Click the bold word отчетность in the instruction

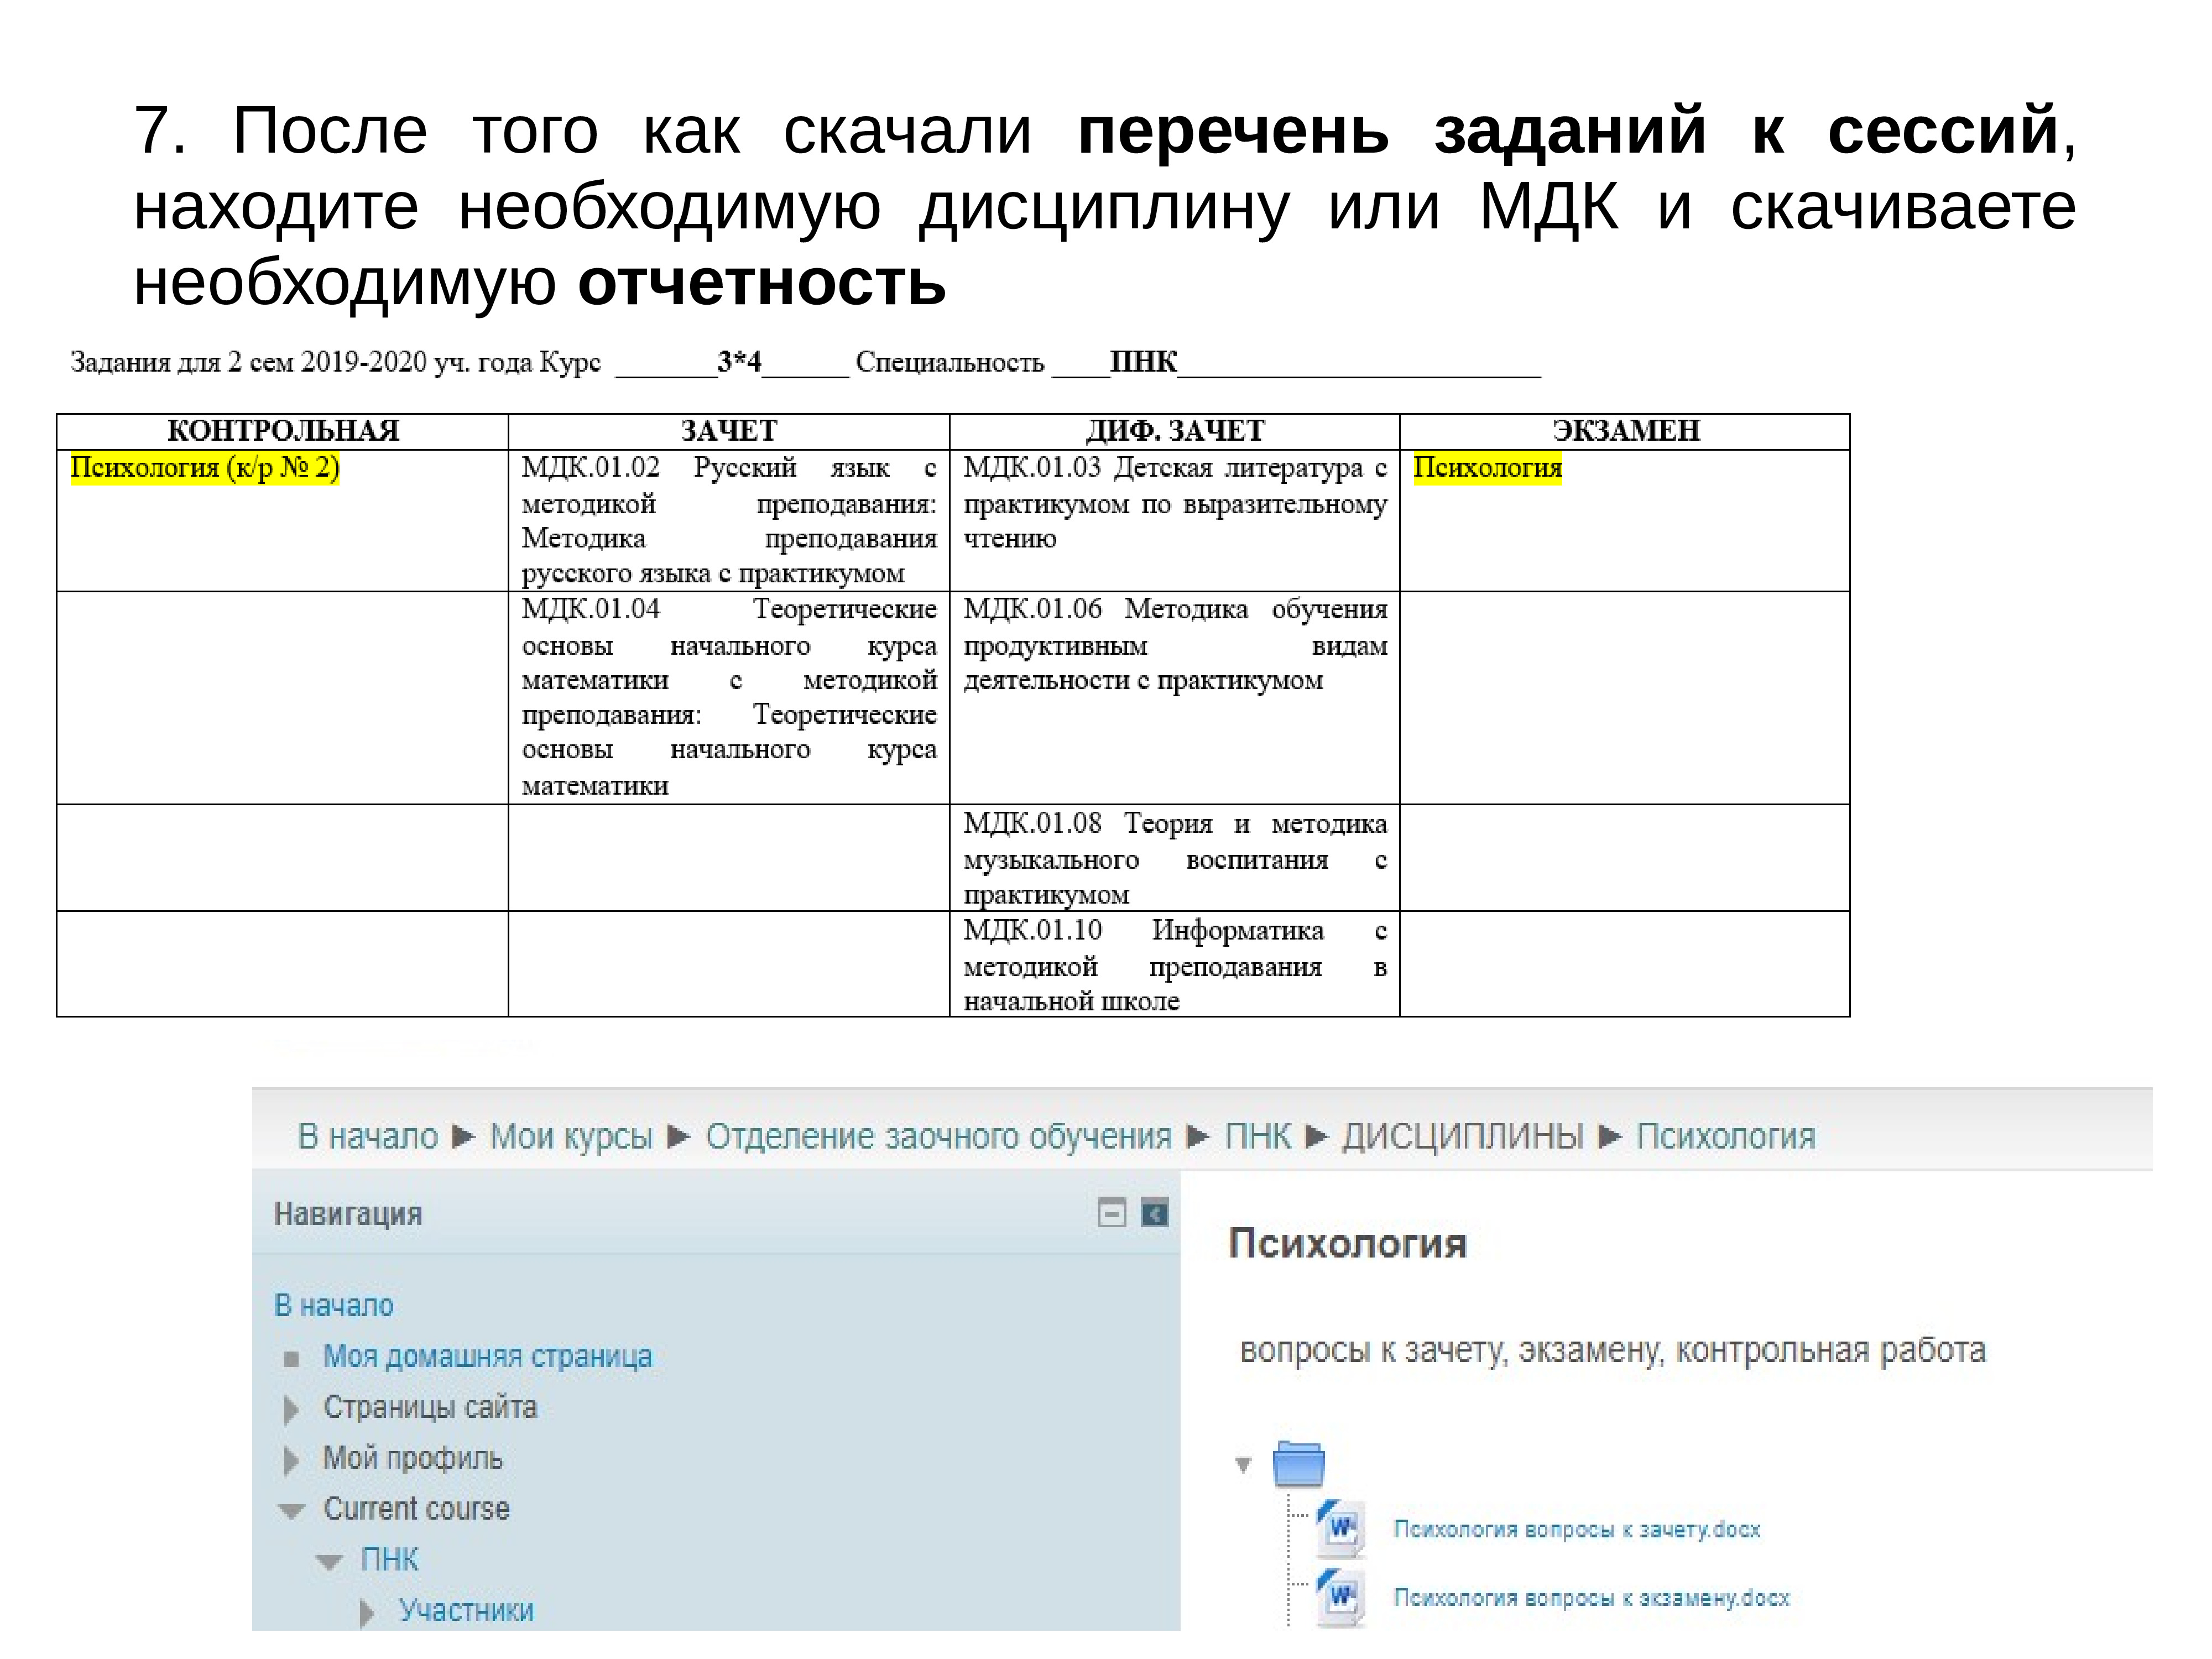(762, 283)
